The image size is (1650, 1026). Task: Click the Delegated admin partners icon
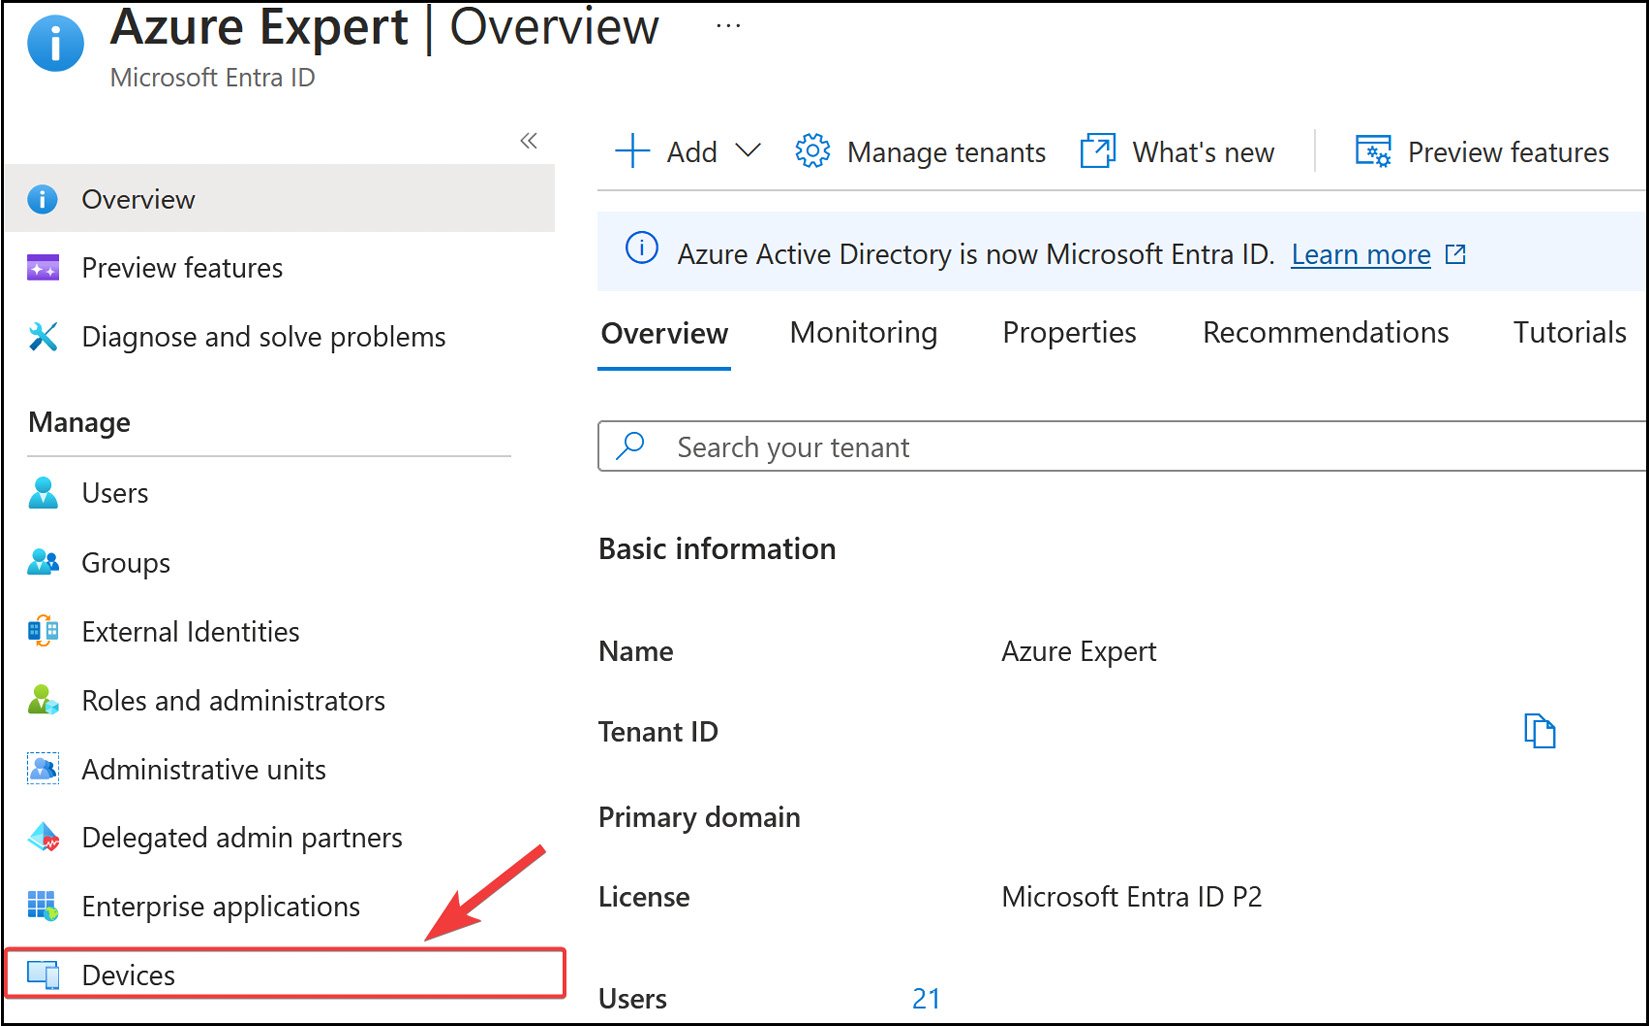pos(43,837)
